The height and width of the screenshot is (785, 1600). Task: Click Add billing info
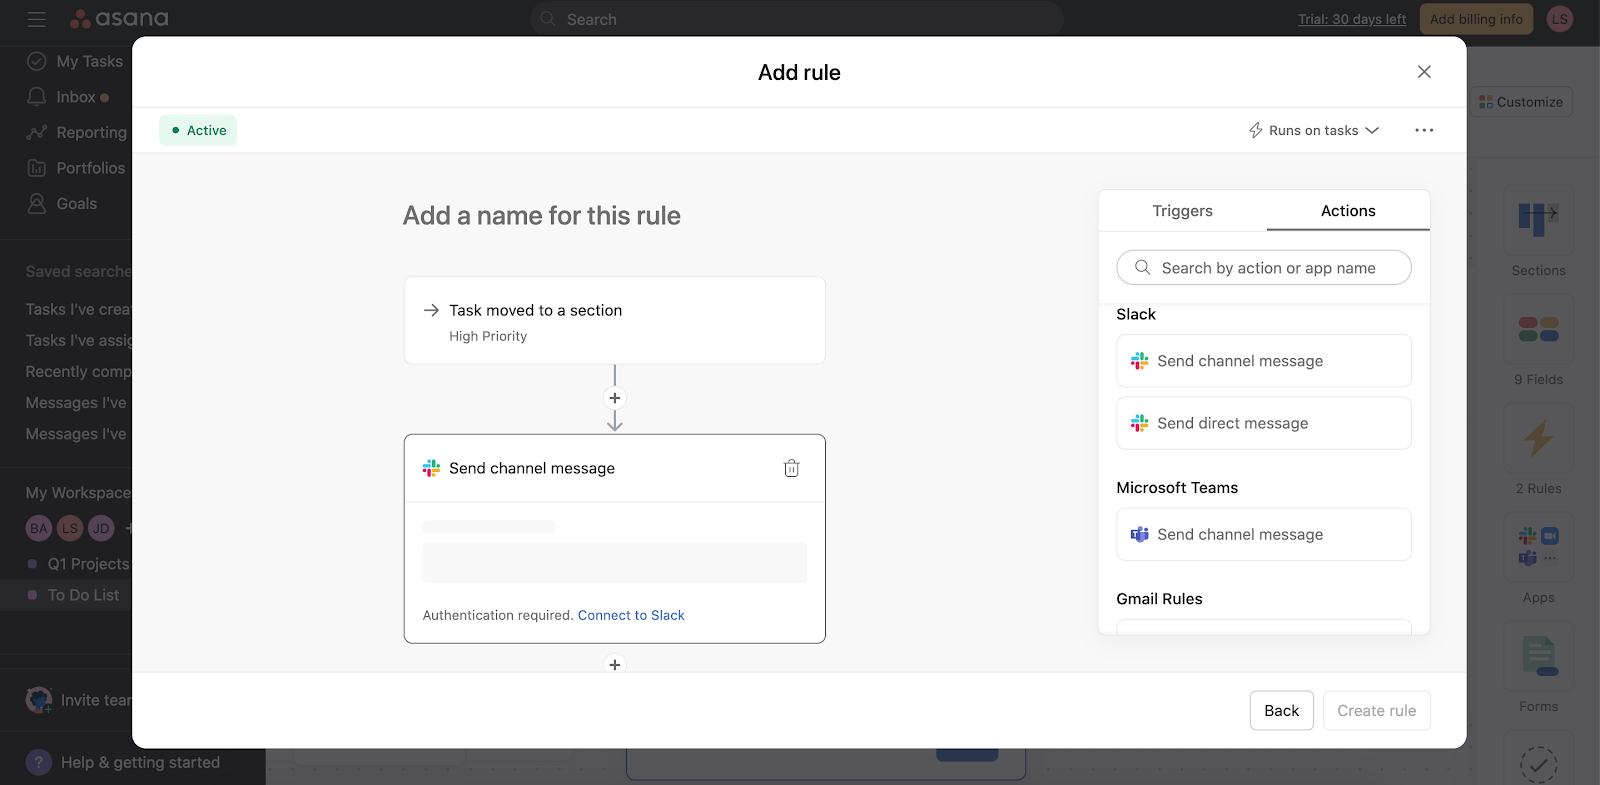coord(1476,19)
